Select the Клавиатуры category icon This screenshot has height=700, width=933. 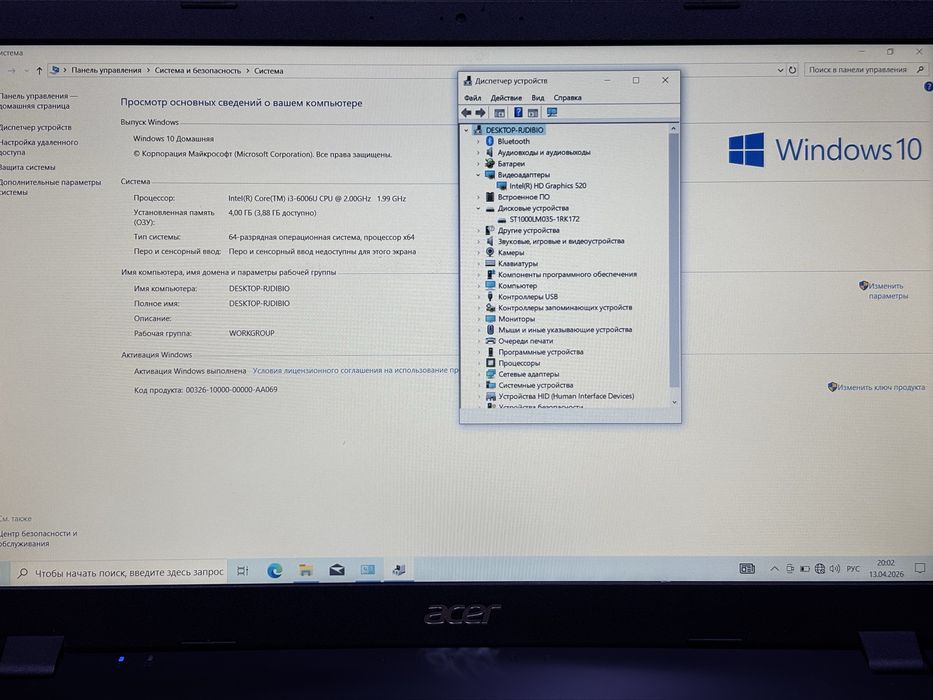(490, 263)
